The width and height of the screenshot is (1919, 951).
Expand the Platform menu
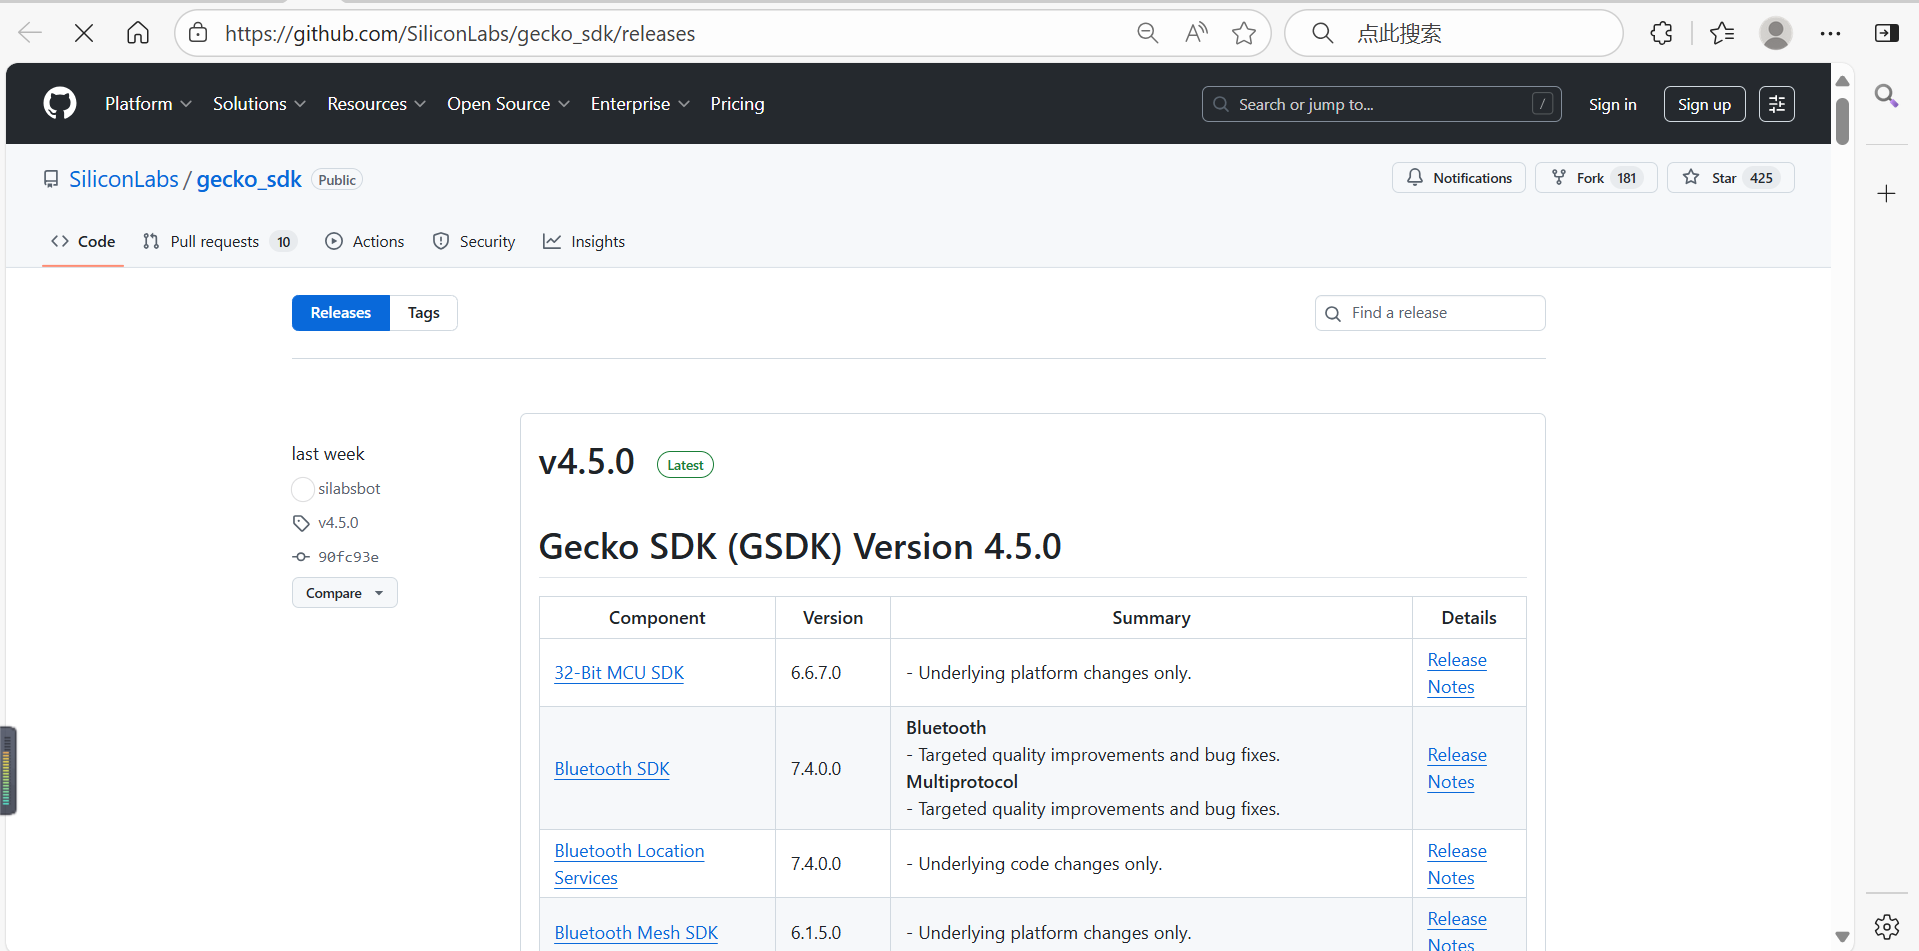point(148,104)
